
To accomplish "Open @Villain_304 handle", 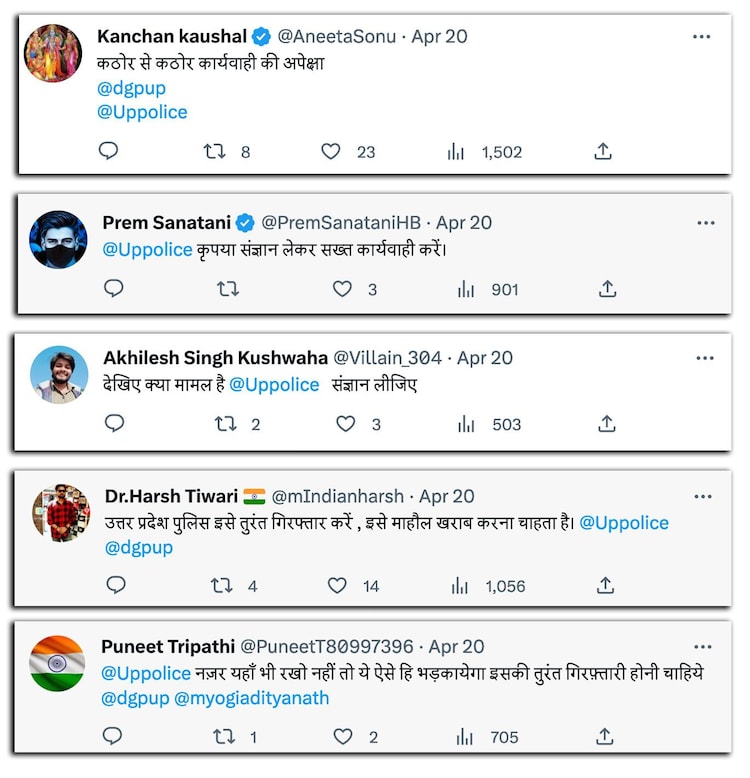I will click(388, 358).
